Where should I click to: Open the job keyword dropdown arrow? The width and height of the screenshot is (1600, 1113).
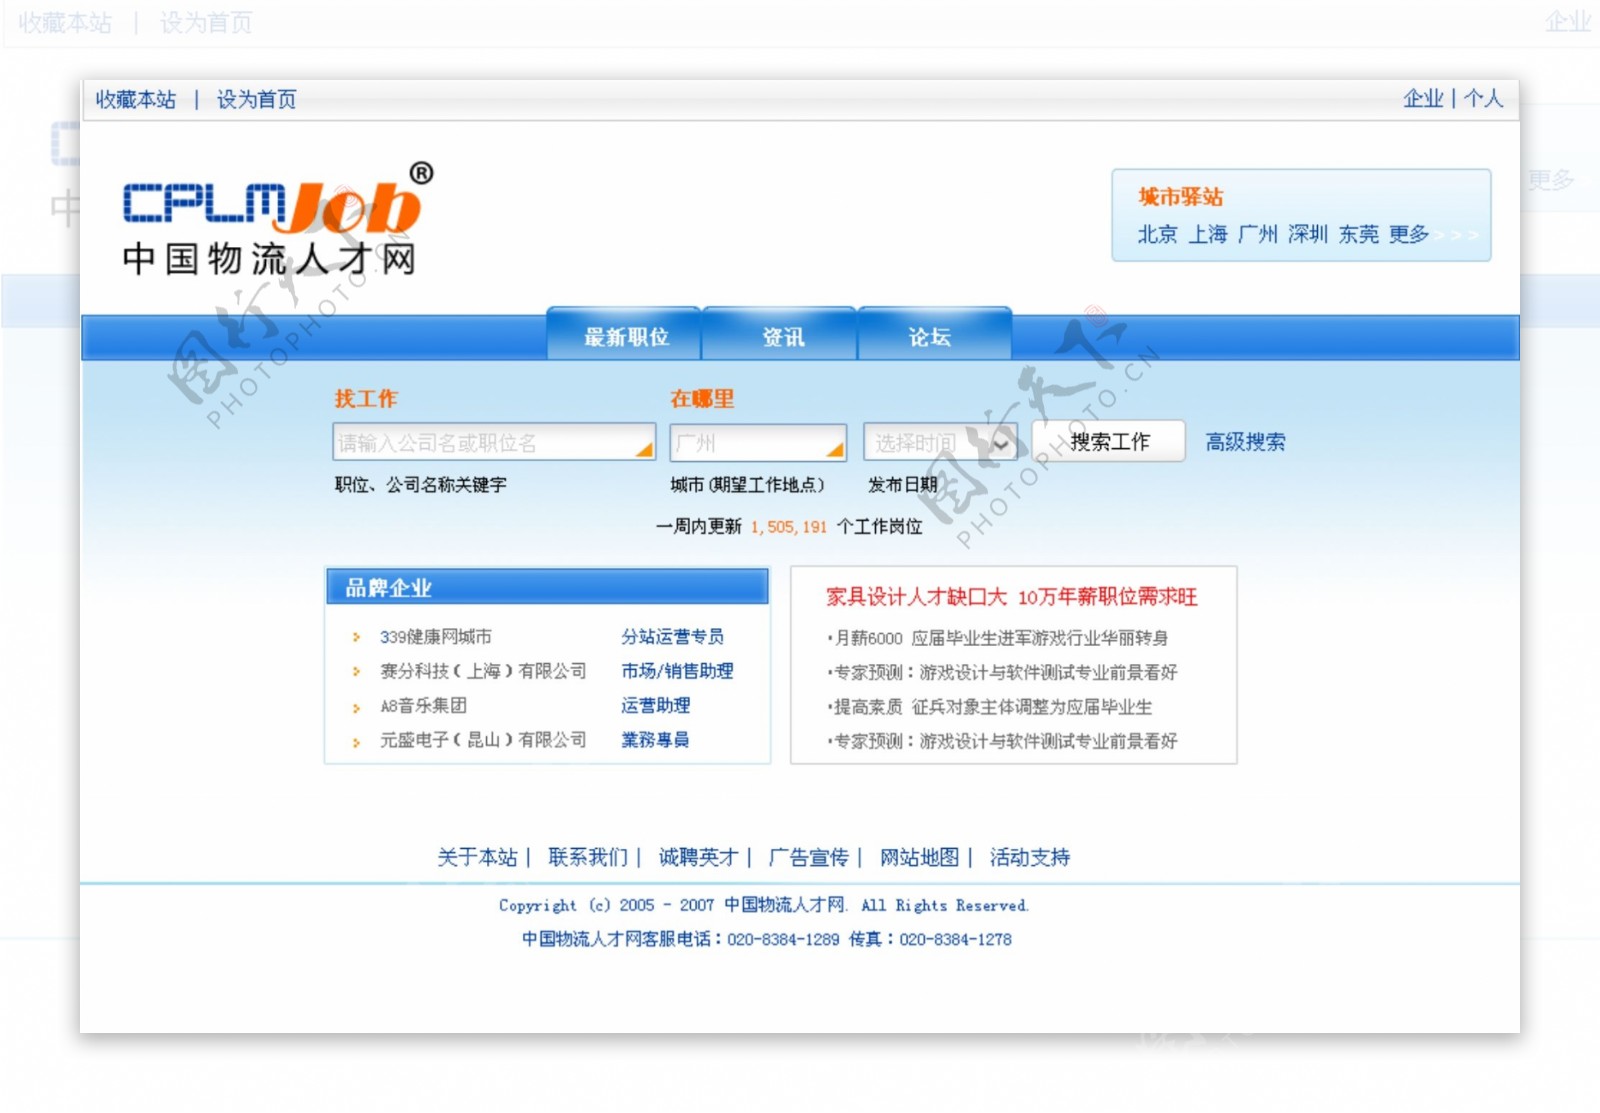(643, 450)
